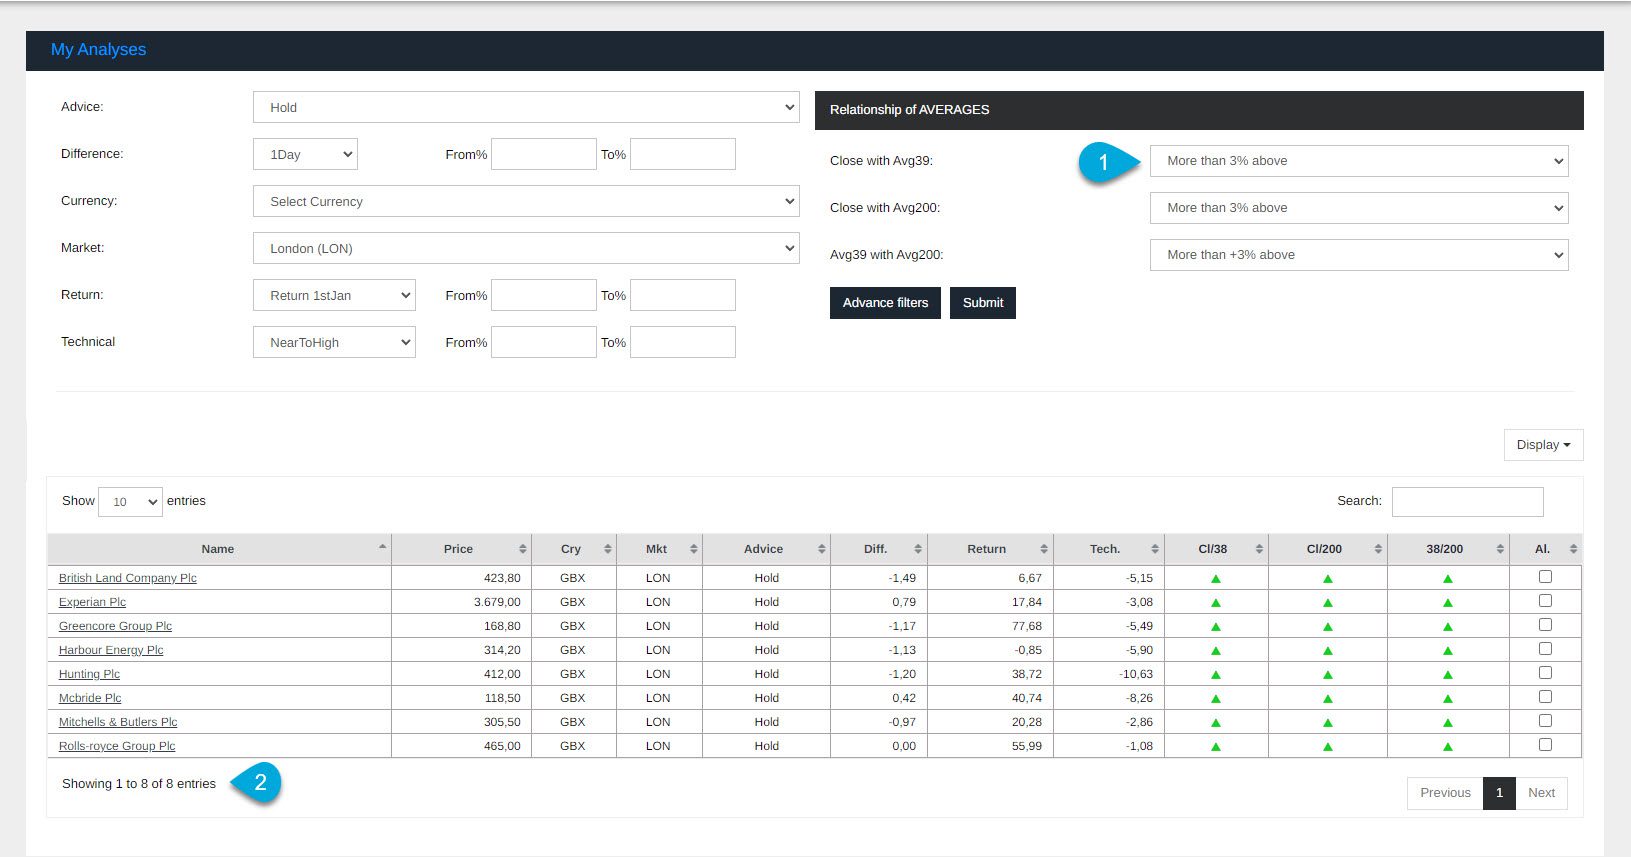Viewport: 1631px width, 857px height.
Task: Click green triangle in Experian Plc Cl/200 cell
Action: (x=1328, y=603)
